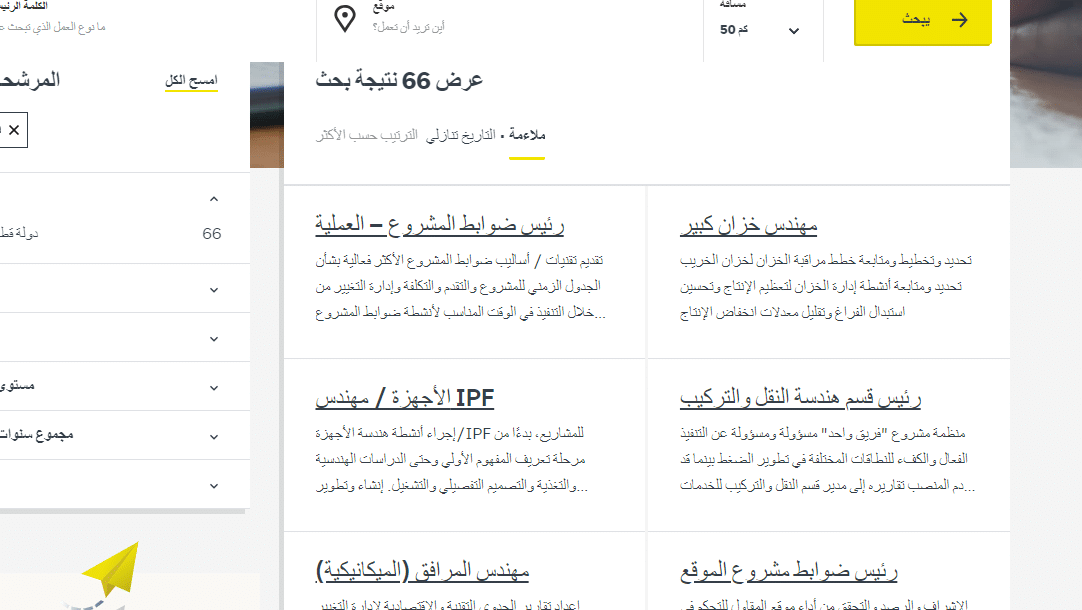
Task: Click the 'عرض 66 نتيجة بحث' heading
Action: 399,81
